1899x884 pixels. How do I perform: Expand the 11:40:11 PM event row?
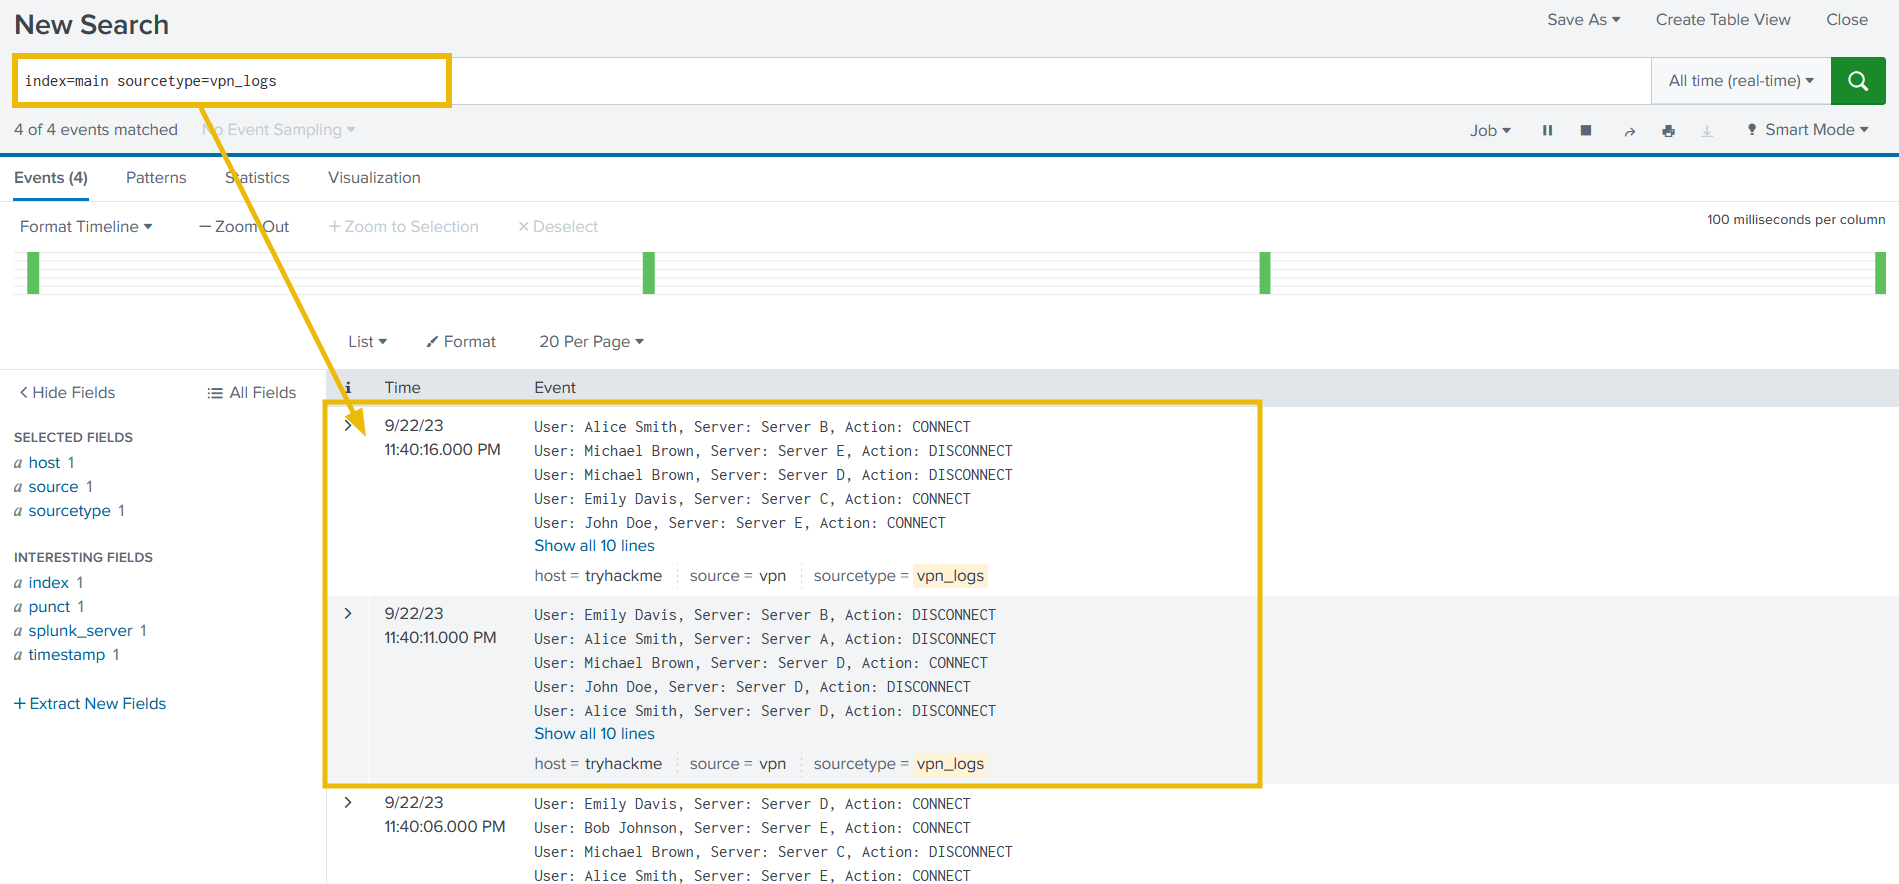[348, 614]
